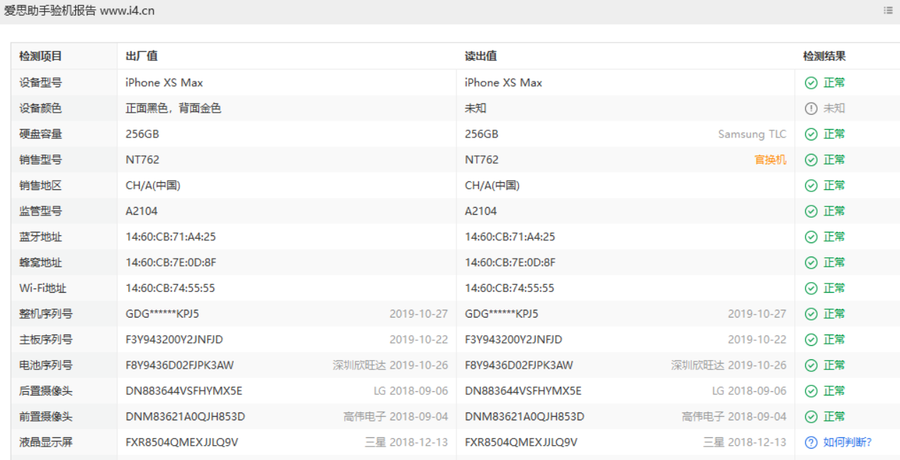Select the 后置摄像头 row label
900x460 pixels.
[46, 391]
